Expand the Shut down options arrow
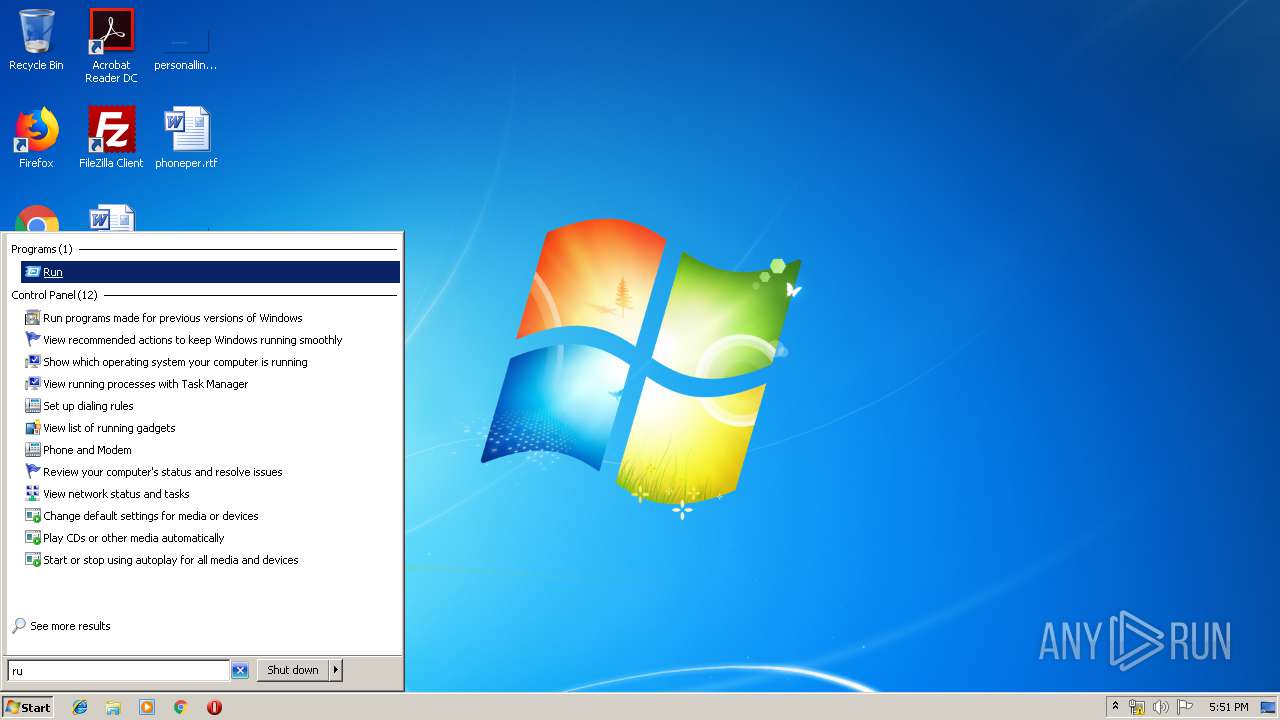This screenshot has width=1280, height=720. (336, 670)
